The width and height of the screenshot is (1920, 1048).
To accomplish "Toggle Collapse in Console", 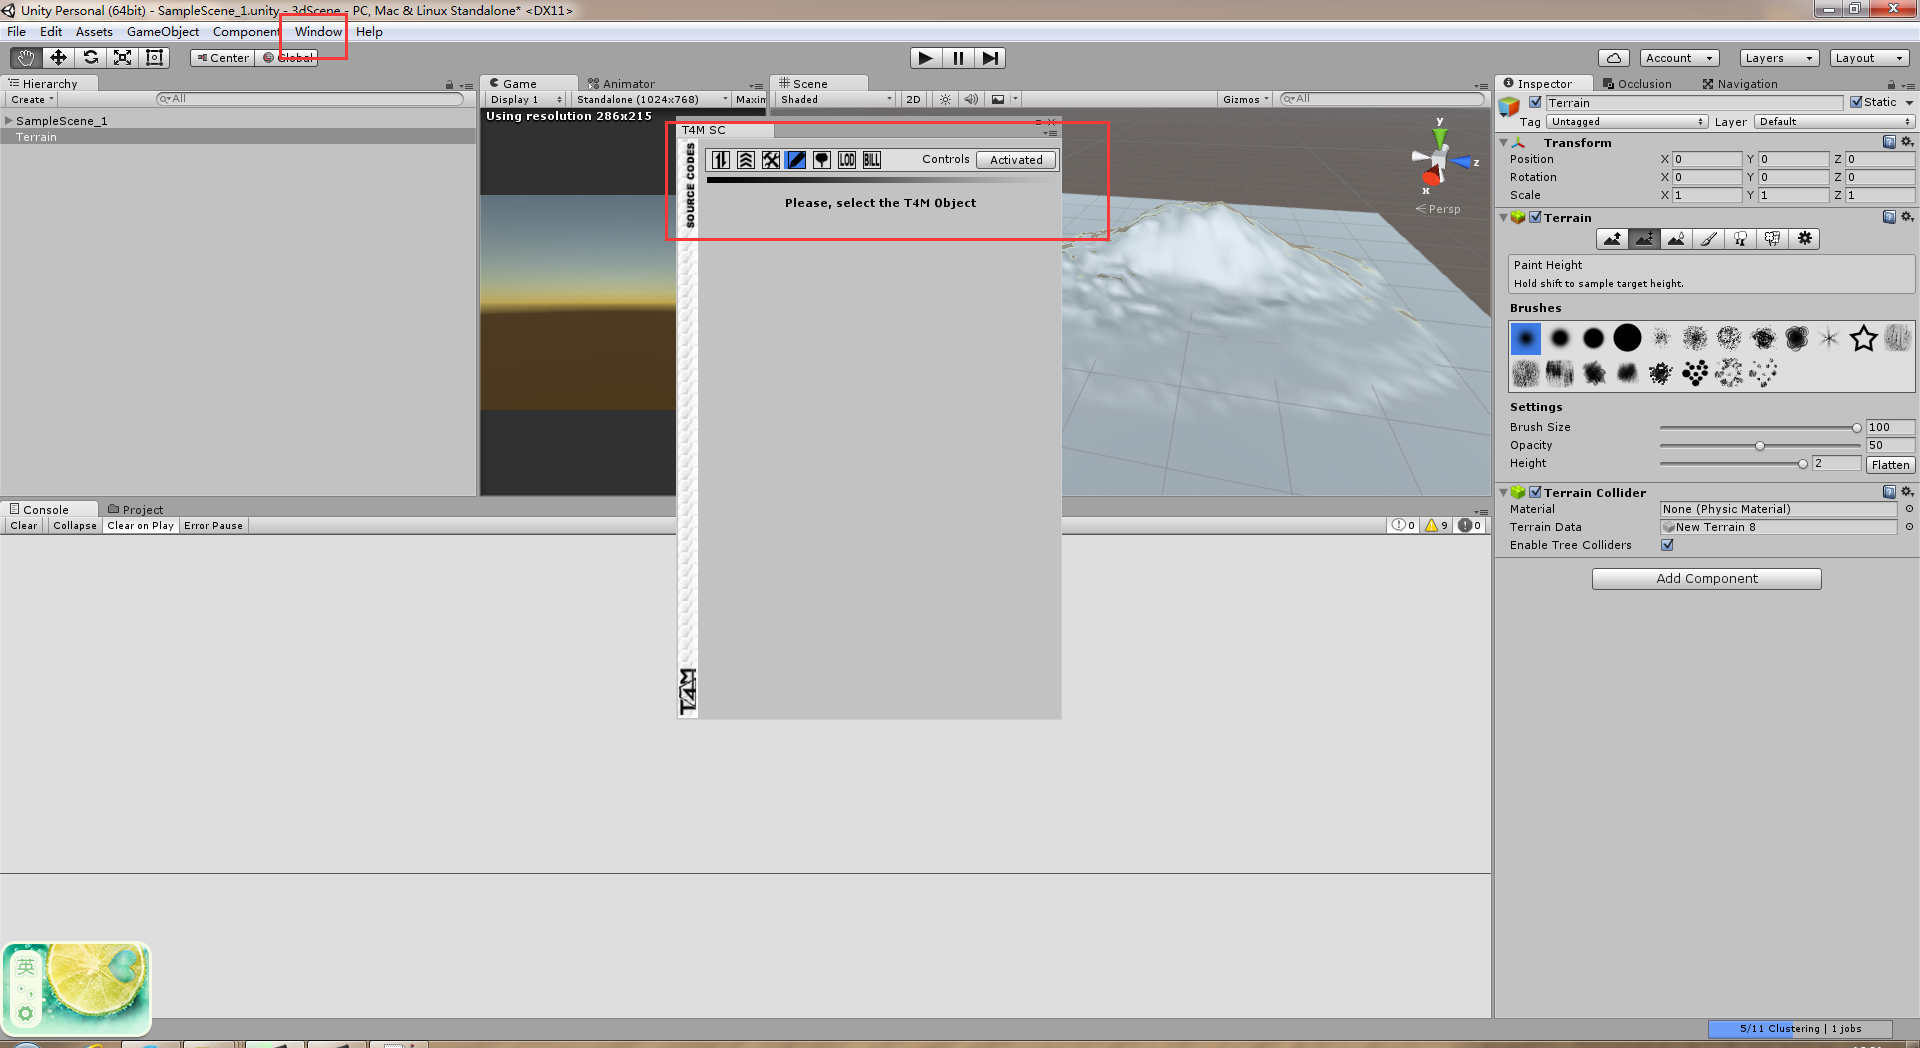I will (75, 526).
